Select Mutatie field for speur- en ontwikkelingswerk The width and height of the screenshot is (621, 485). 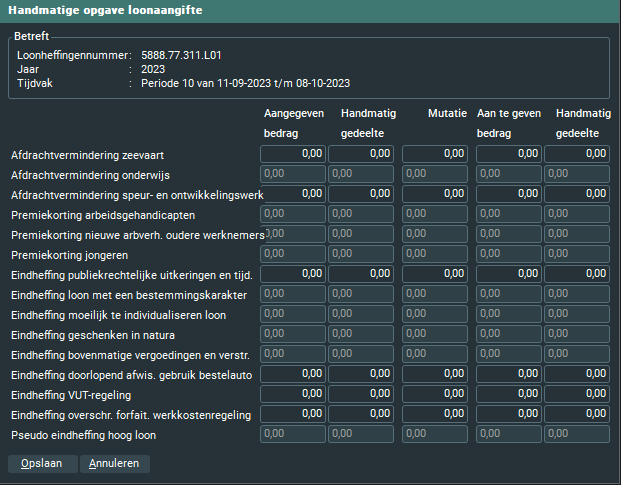click(435, 194)
